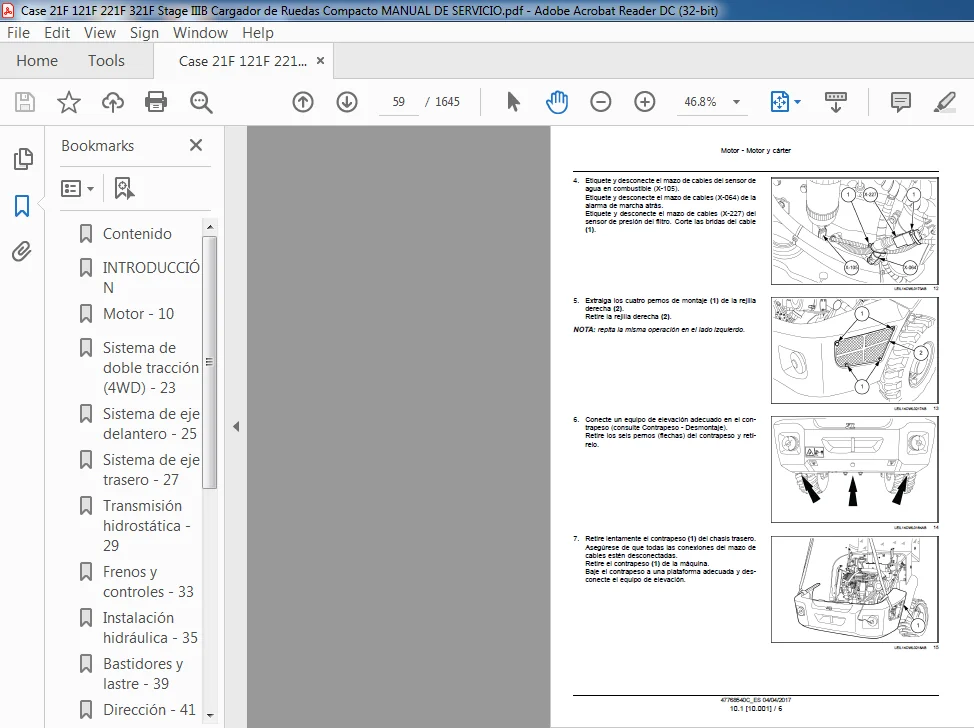The width and height of the screenshot is (974, 728).
Task: Click the counterweight bolts illustration for step 6
Action: pyautogui.click(x=855, y=470)
